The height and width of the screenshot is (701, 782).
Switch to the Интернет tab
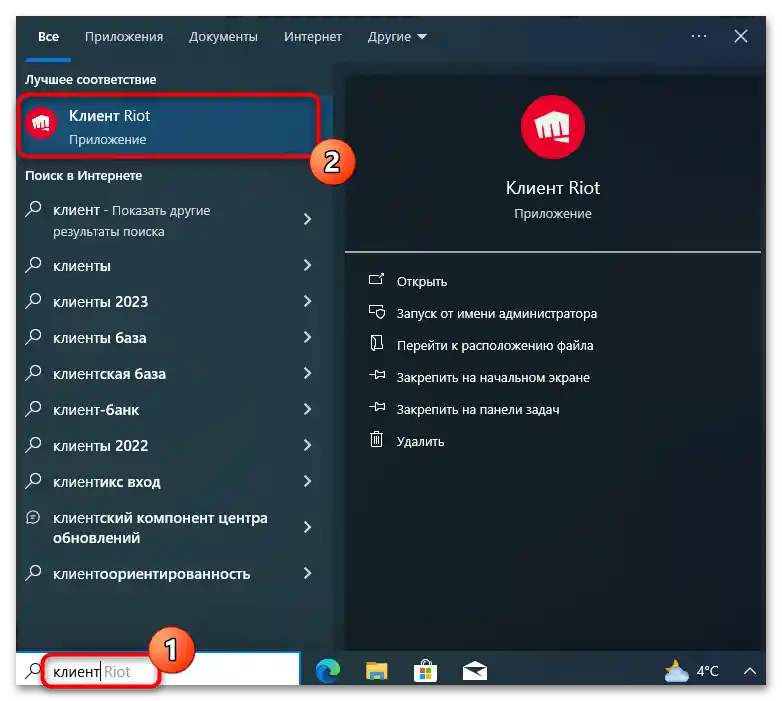point(313,37)
